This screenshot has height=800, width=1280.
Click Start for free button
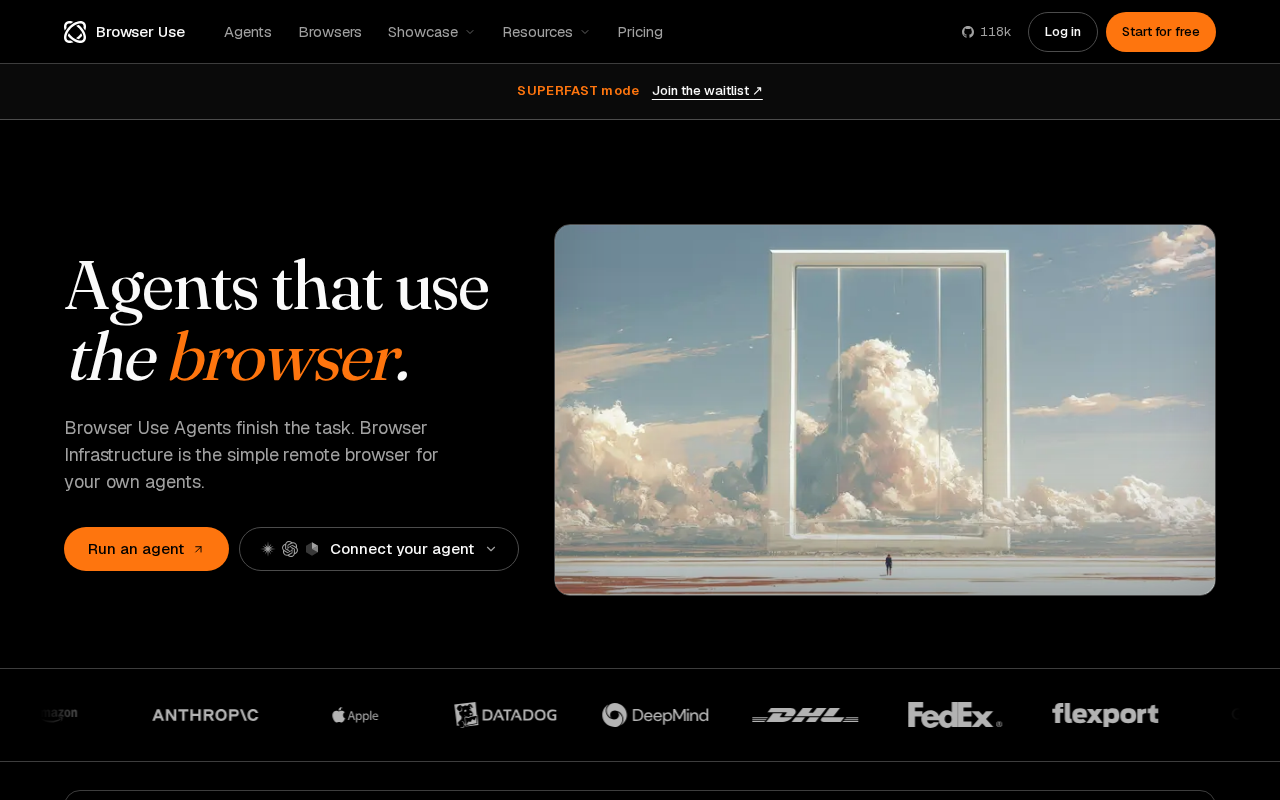1161,32
